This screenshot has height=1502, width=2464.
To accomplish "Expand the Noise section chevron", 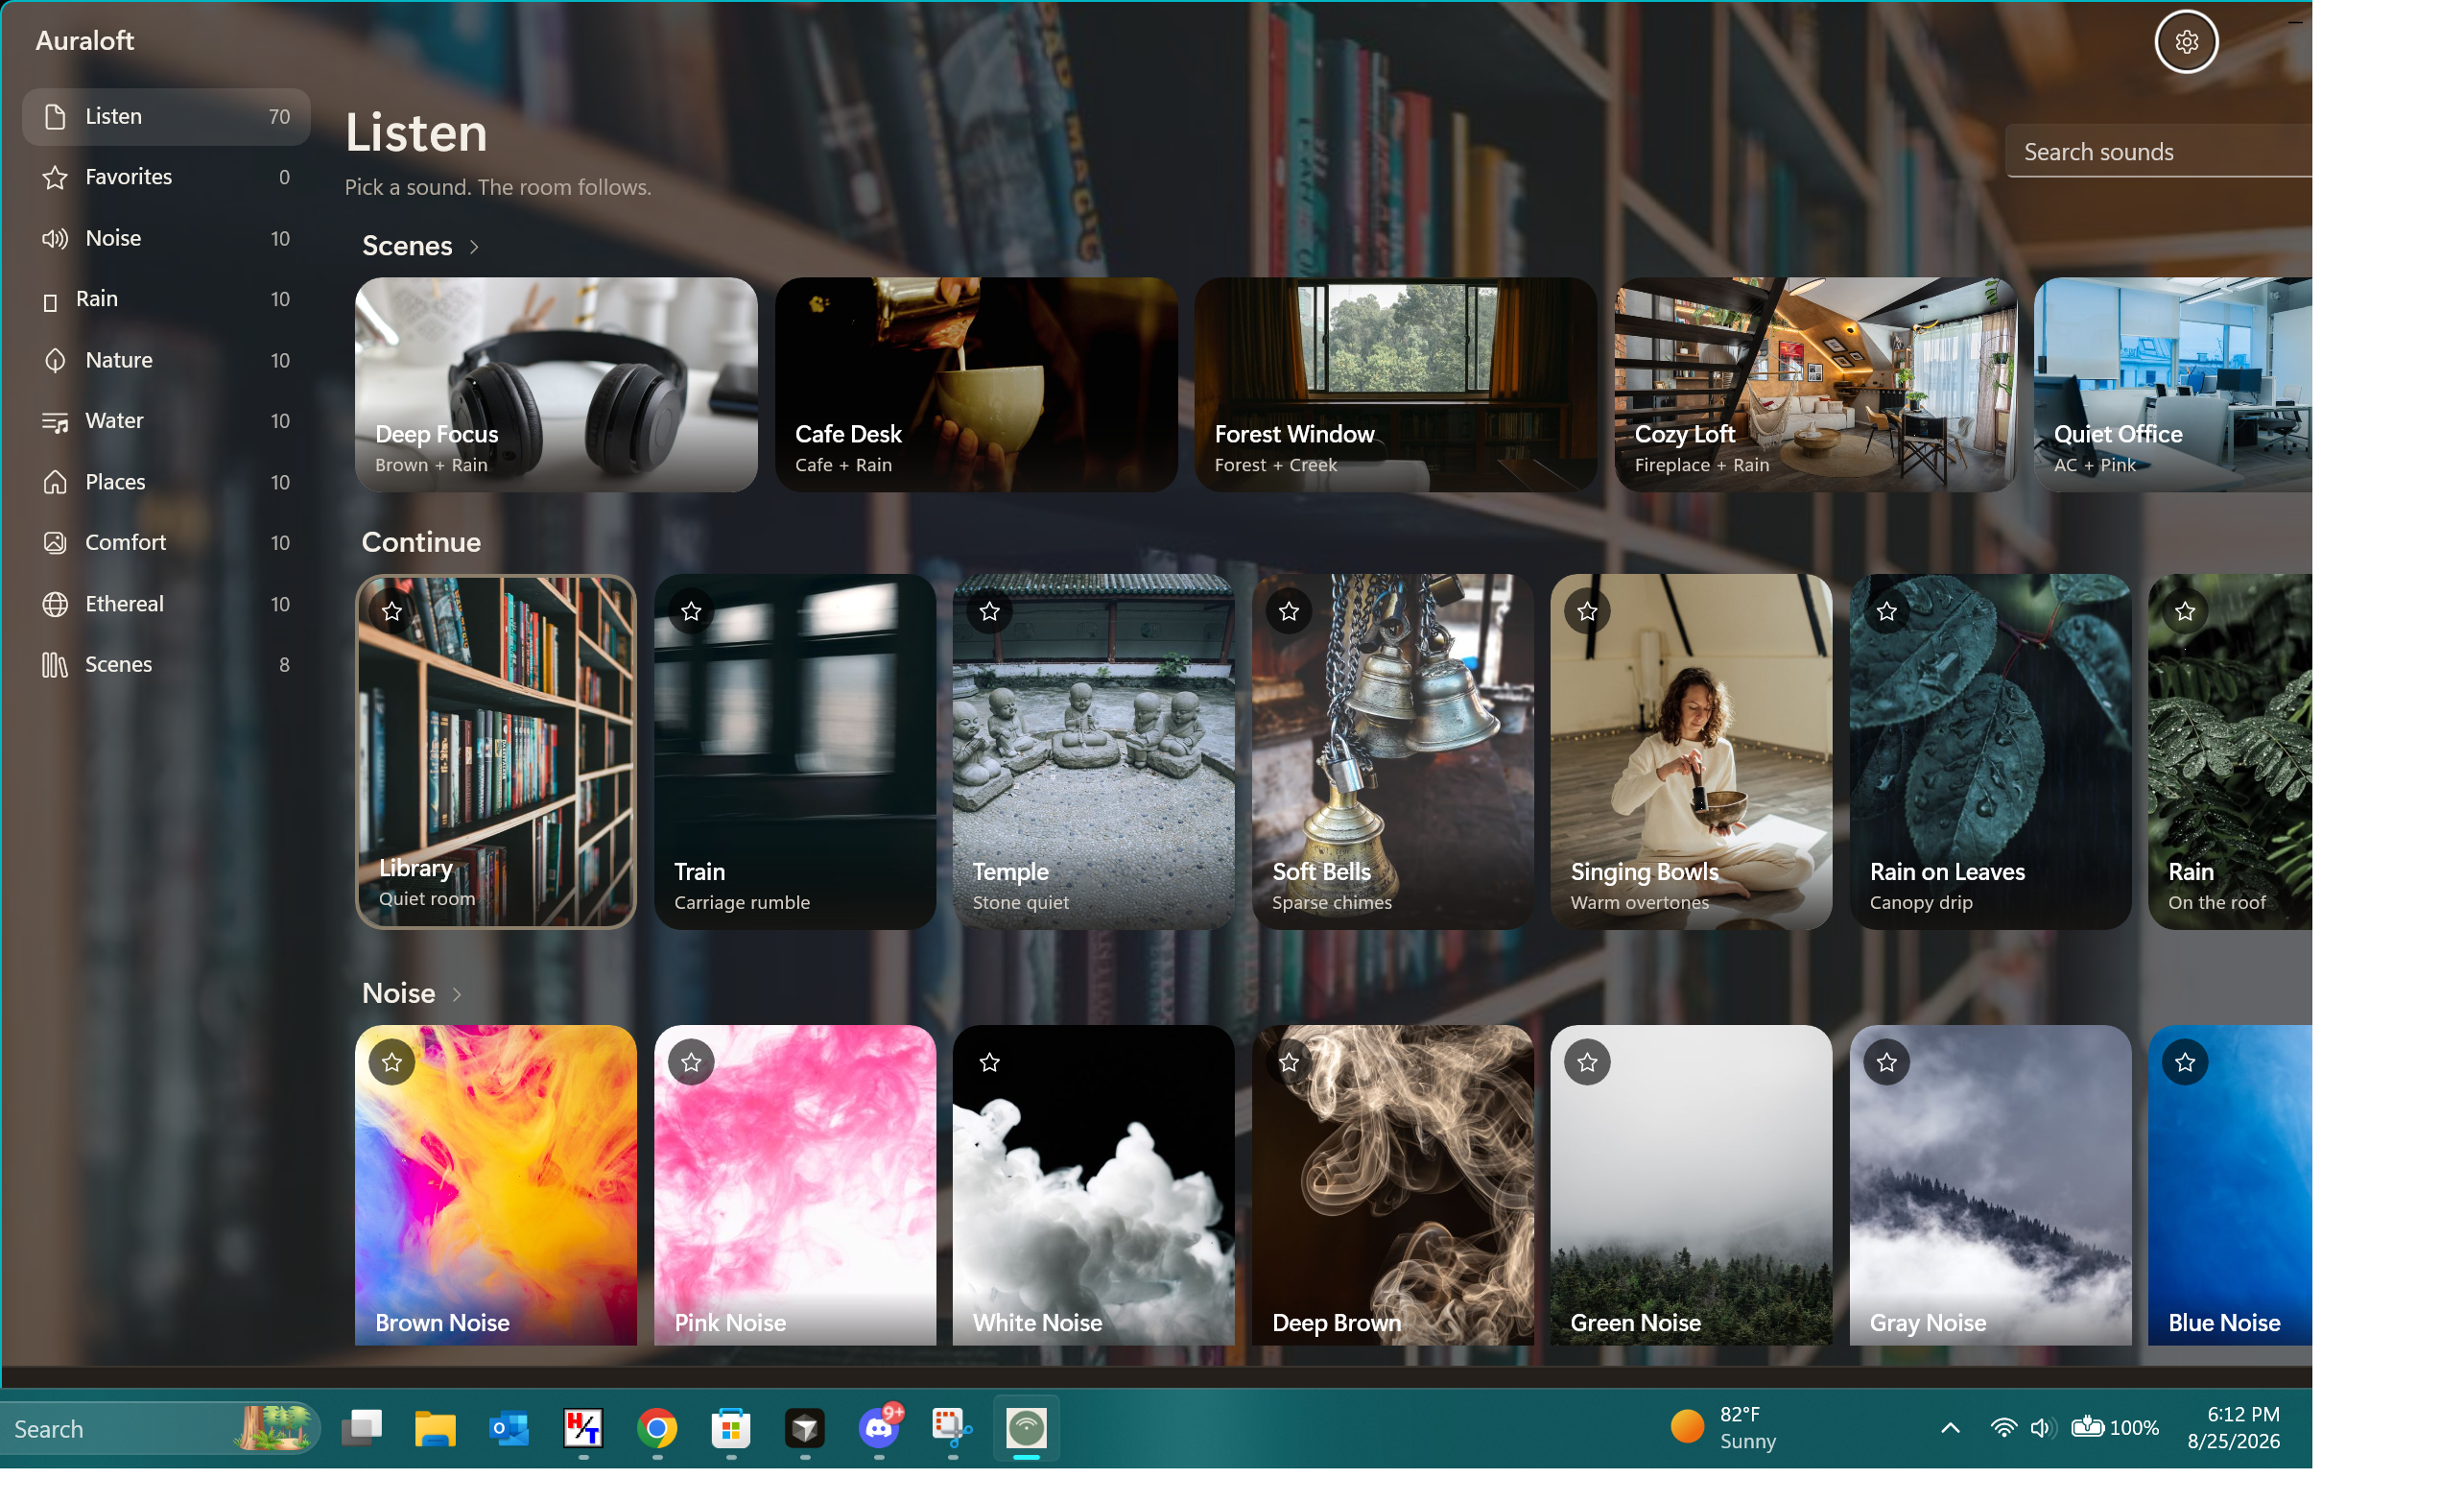I will (x=457, y=994).
